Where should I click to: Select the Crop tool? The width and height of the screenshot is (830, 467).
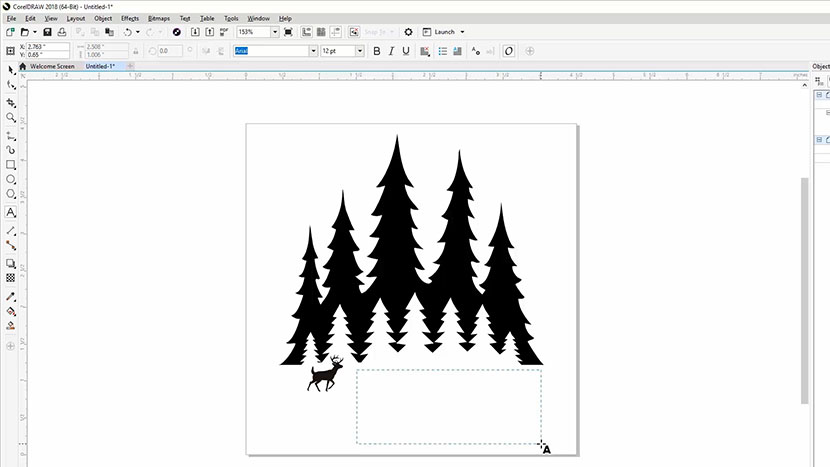(x=11, y=102)
